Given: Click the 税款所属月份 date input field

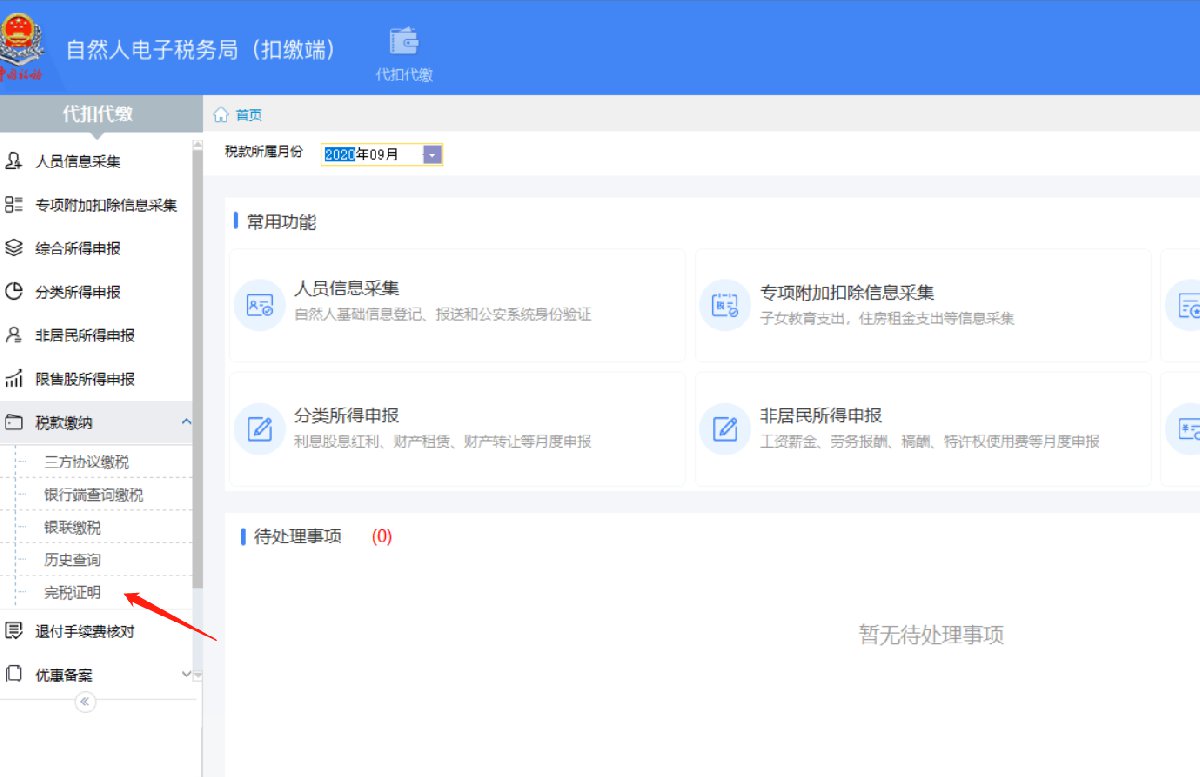Looking at the screenshot, I should coord(370,154).
